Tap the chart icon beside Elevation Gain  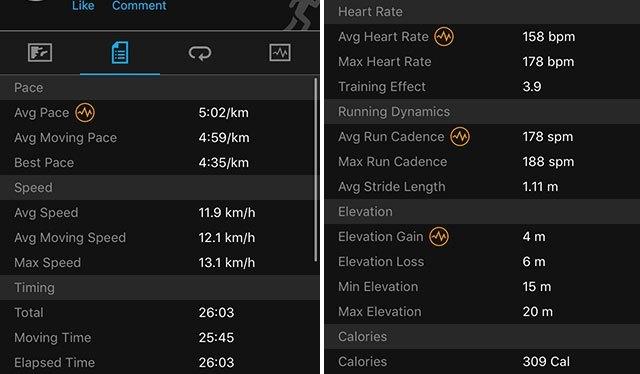(x=439, y=236)
